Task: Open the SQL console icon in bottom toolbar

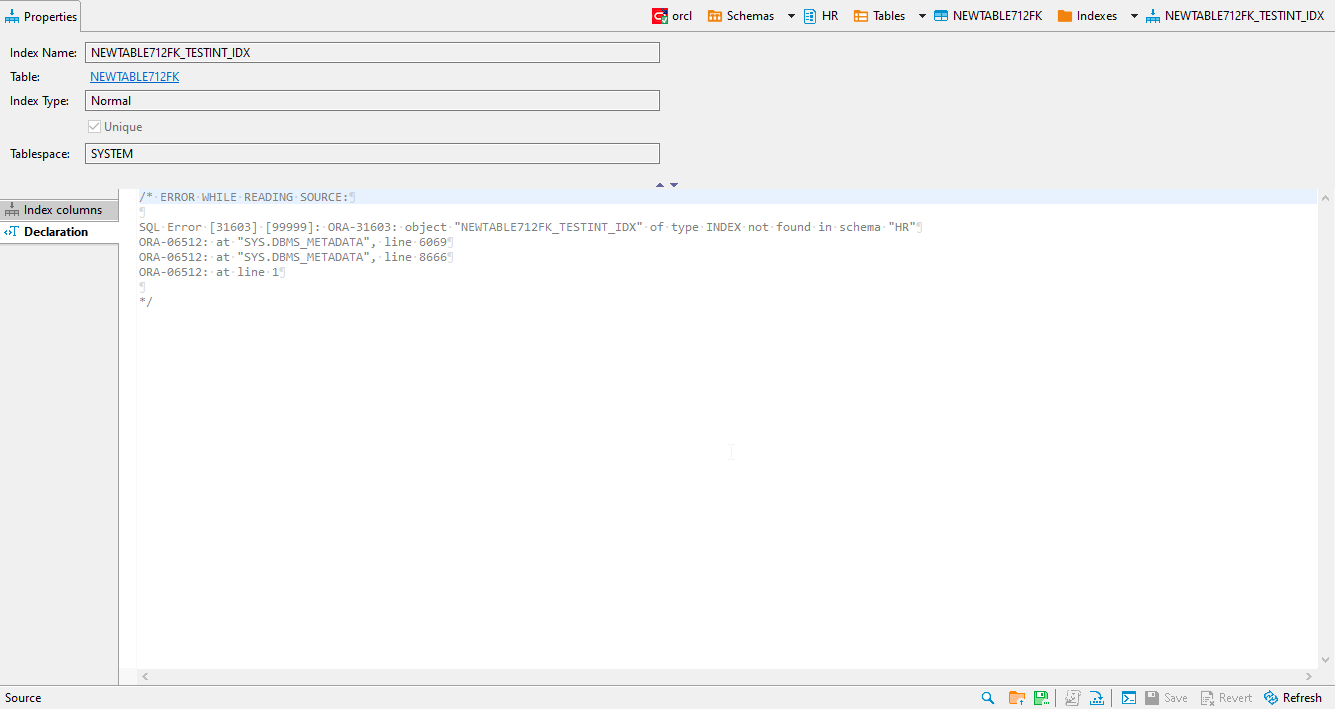Action: click(1128, 697)
